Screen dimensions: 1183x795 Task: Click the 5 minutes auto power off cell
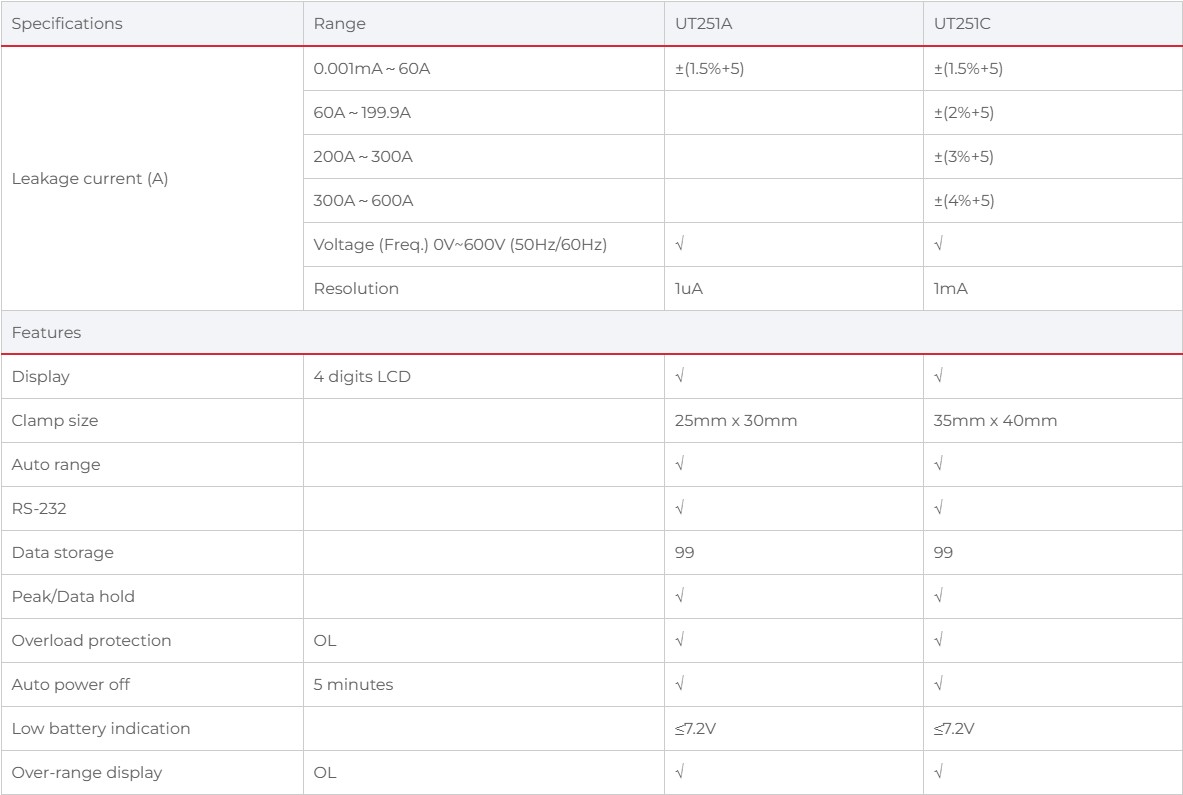coord(353,685)
